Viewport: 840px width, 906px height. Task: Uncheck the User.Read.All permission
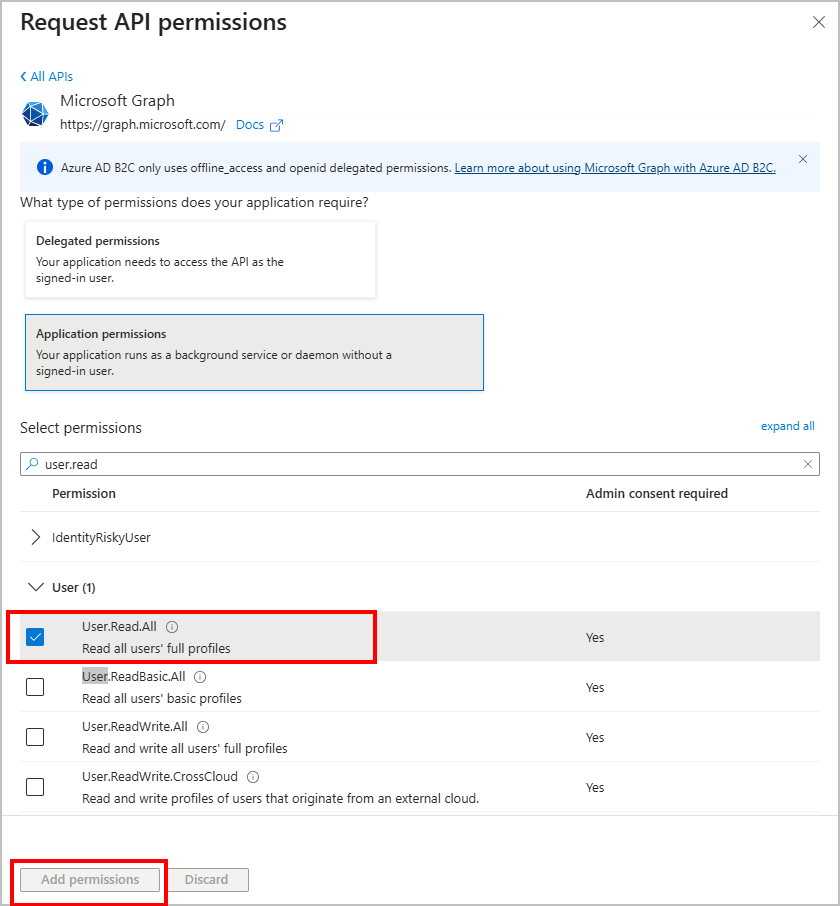(34, 637)
